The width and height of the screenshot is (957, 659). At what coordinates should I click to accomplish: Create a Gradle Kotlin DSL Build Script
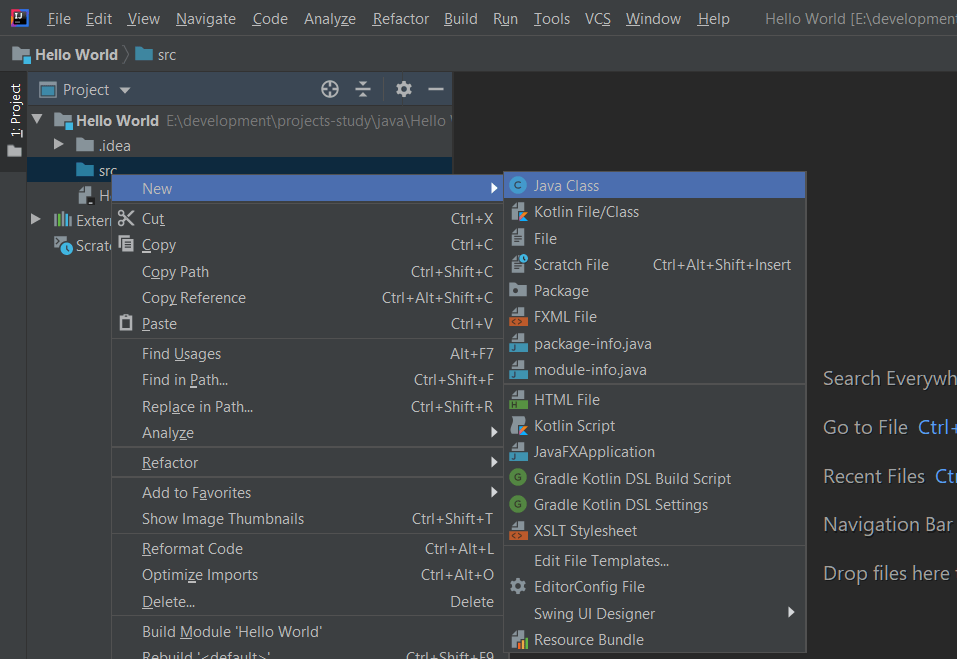629,478
